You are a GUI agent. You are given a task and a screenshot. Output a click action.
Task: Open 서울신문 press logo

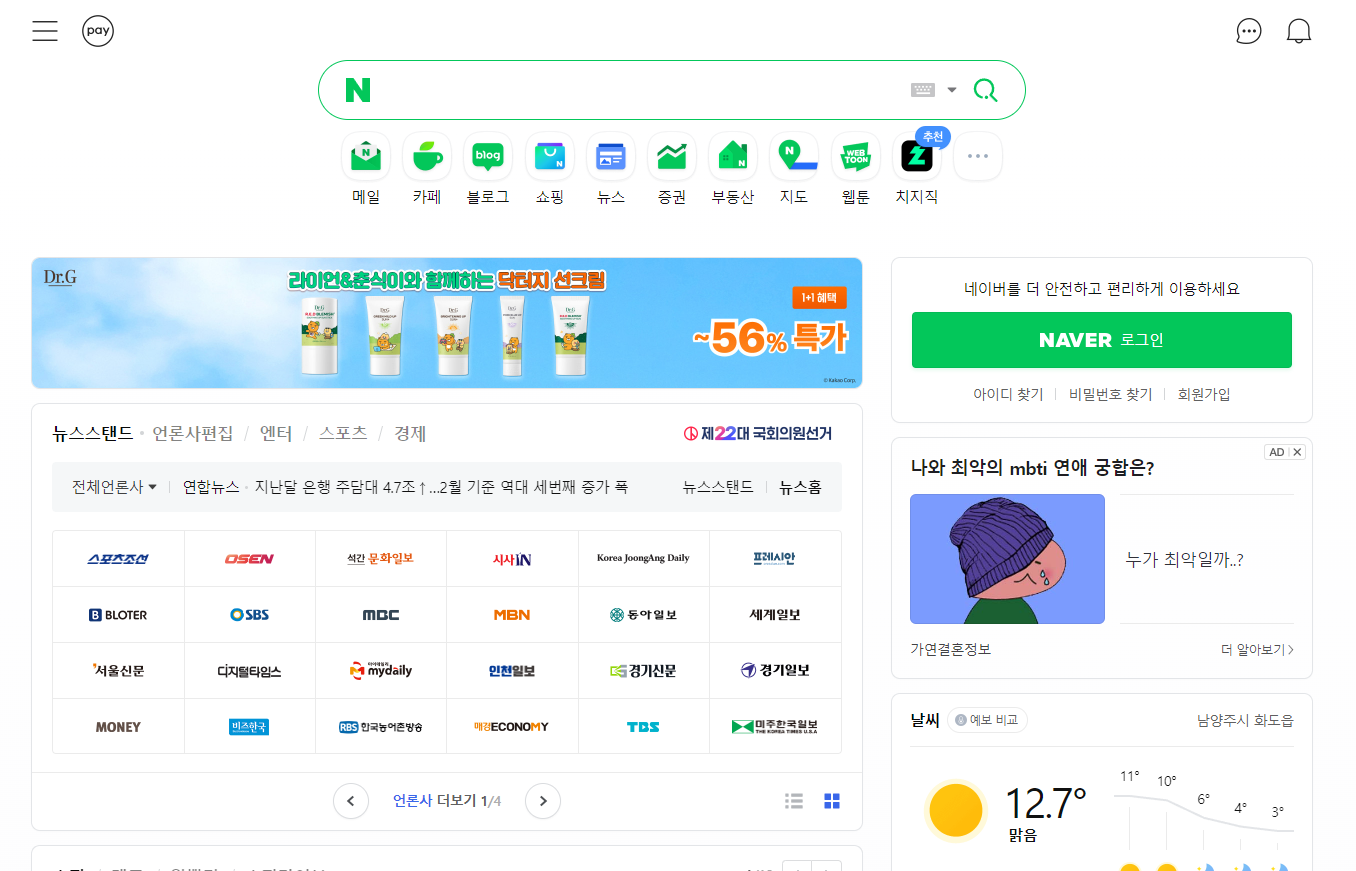pyautogui.click(x=118, y=670)
